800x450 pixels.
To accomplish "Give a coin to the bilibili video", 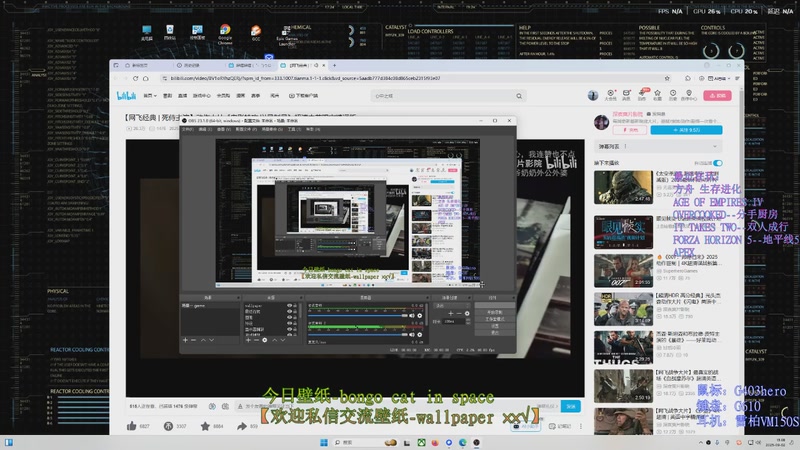I will click(168, 426).
